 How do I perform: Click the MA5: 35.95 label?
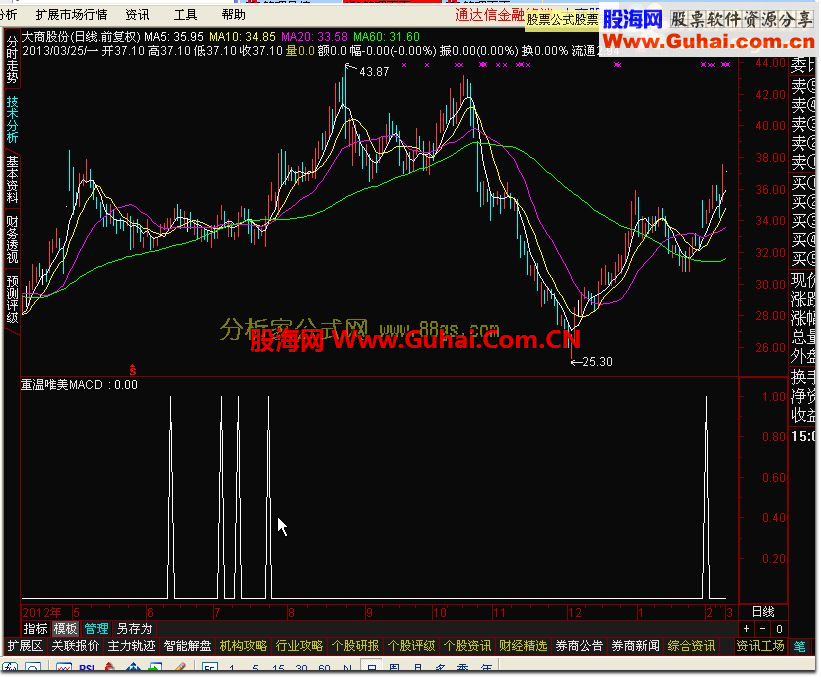tap(174, 37)
